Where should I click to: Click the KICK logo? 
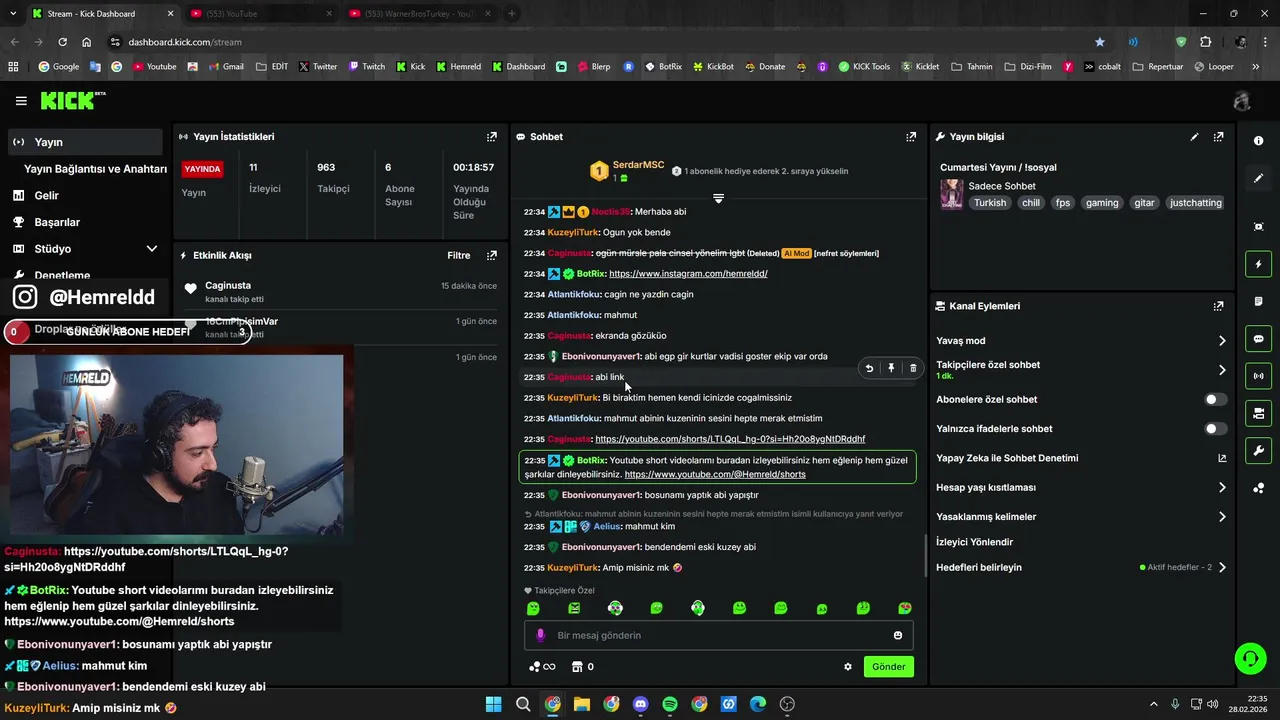tap(72, 100)
